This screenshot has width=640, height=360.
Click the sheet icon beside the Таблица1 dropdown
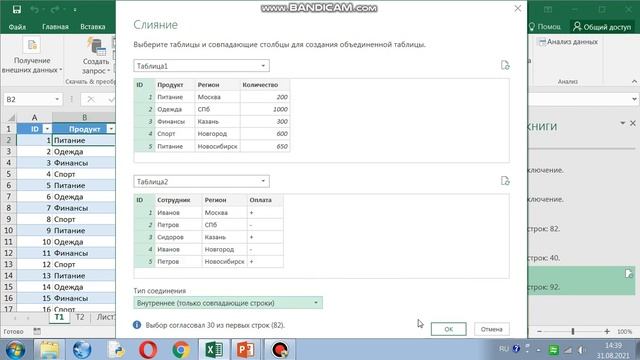[505, 65]
